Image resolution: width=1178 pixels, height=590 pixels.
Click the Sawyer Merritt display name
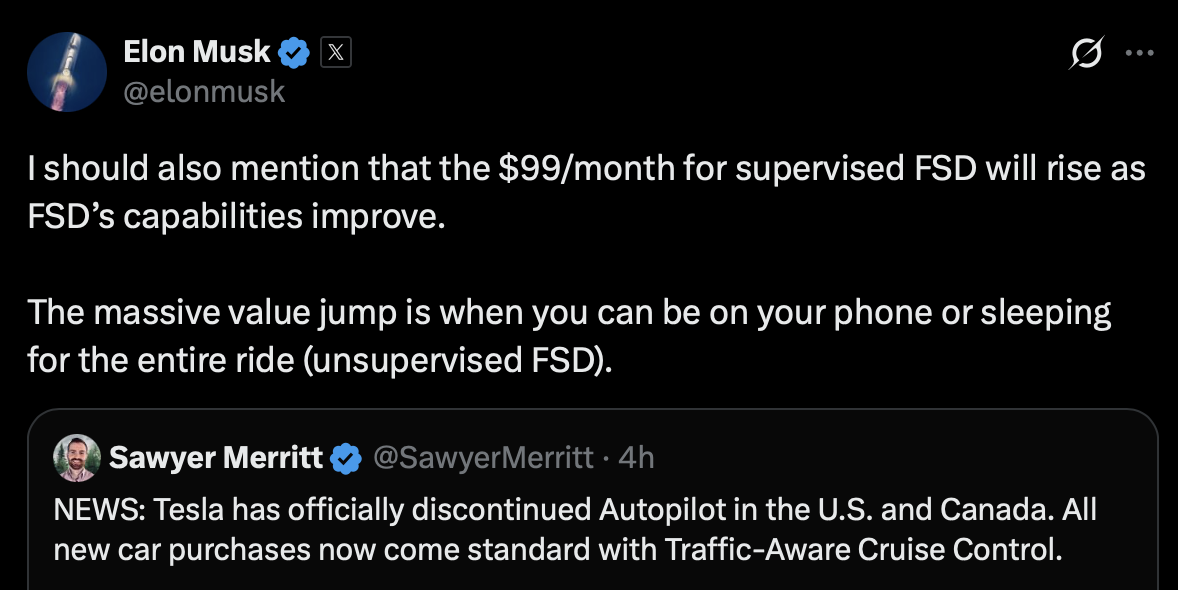[x=216, y=458]
